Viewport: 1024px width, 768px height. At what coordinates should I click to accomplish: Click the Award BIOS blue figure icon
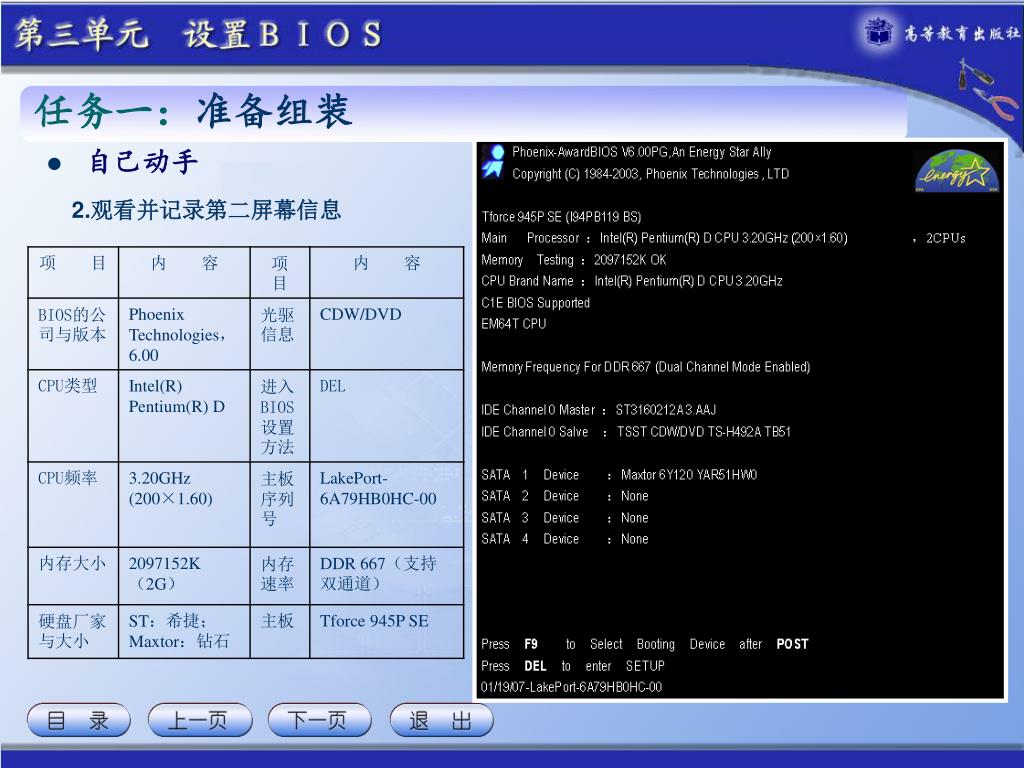pyautogui.click(x=494, y=161)
